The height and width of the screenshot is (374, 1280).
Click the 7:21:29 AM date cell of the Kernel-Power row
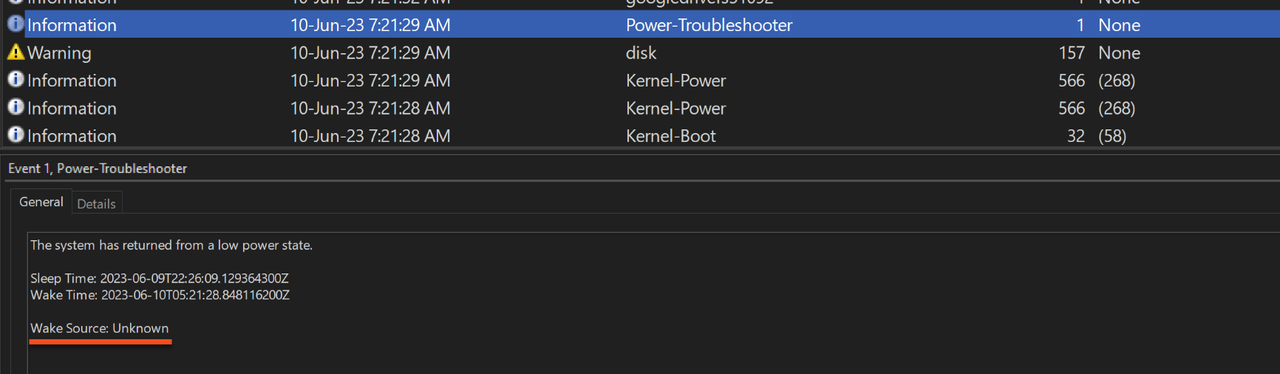tap(370, 80)
